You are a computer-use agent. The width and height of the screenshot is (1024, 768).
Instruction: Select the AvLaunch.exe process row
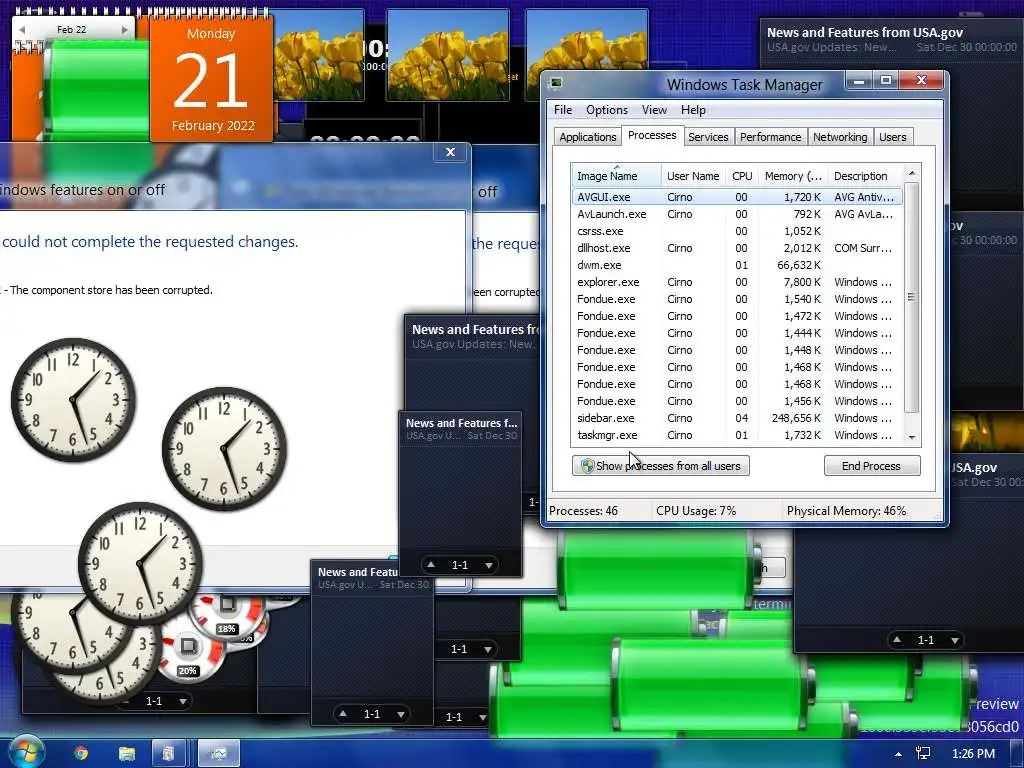click(737, 214)
